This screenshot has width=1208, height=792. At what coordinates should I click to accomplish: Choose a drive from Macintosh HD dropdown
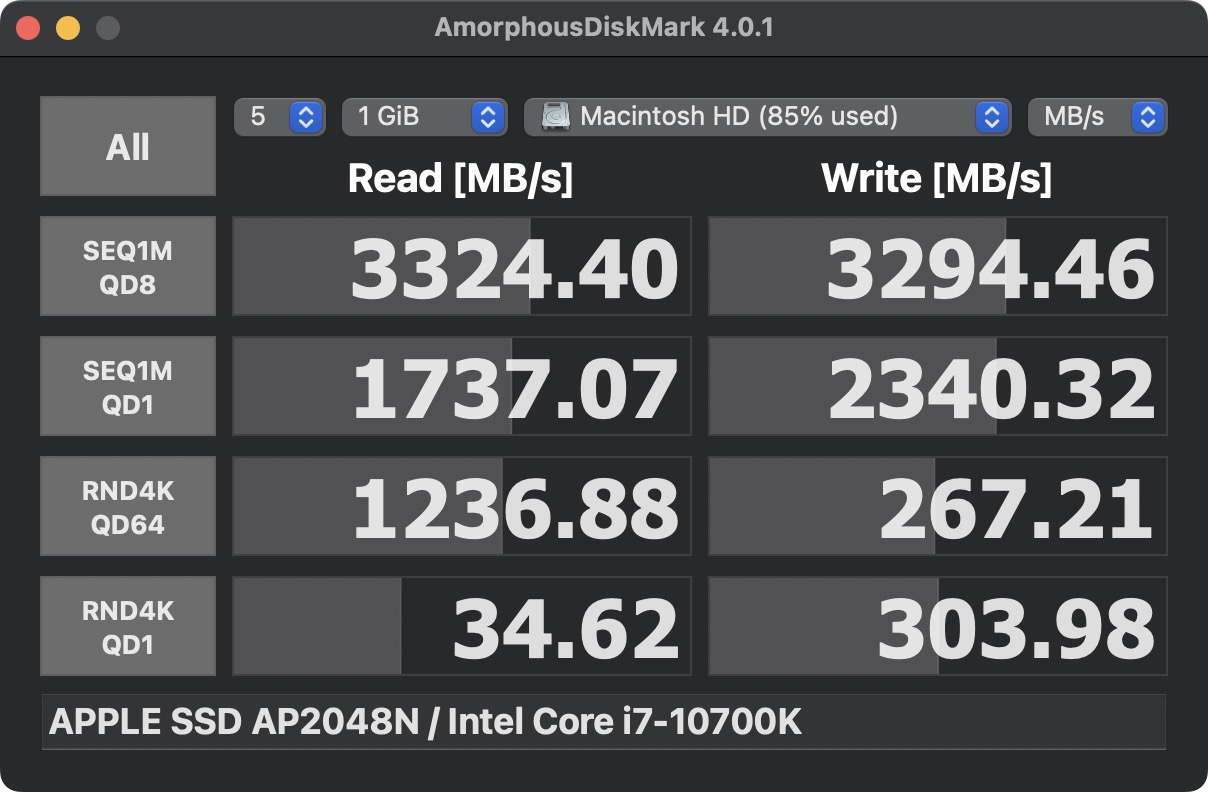[x=765, y=117]
